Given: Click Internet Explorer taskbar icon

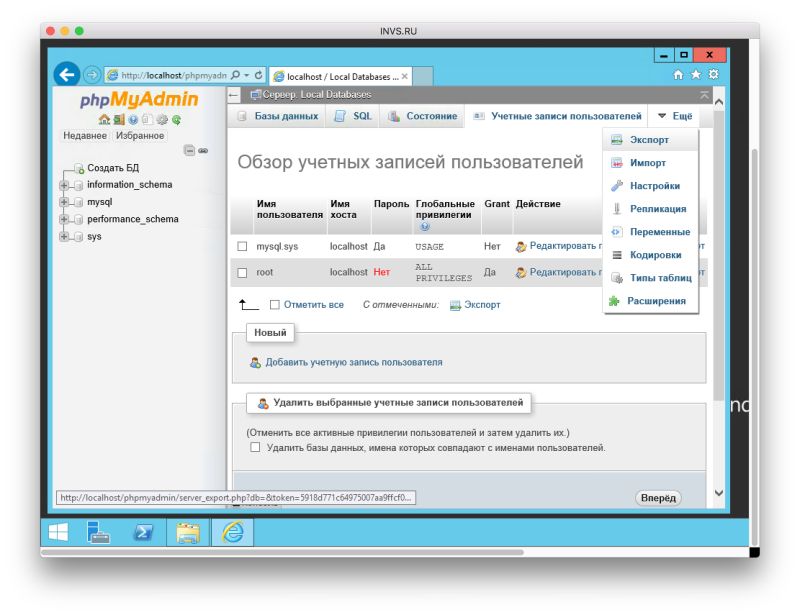Looking at the screenshot, I should pos(233,532).
